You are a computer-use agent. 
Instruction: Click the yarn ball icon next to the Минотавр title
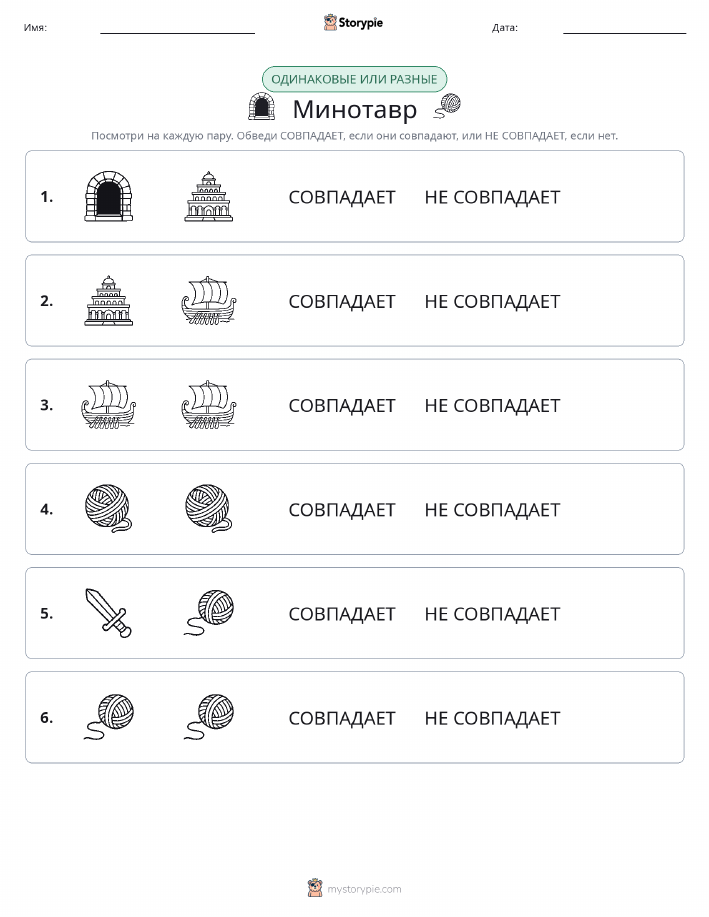tap(448, 106)
